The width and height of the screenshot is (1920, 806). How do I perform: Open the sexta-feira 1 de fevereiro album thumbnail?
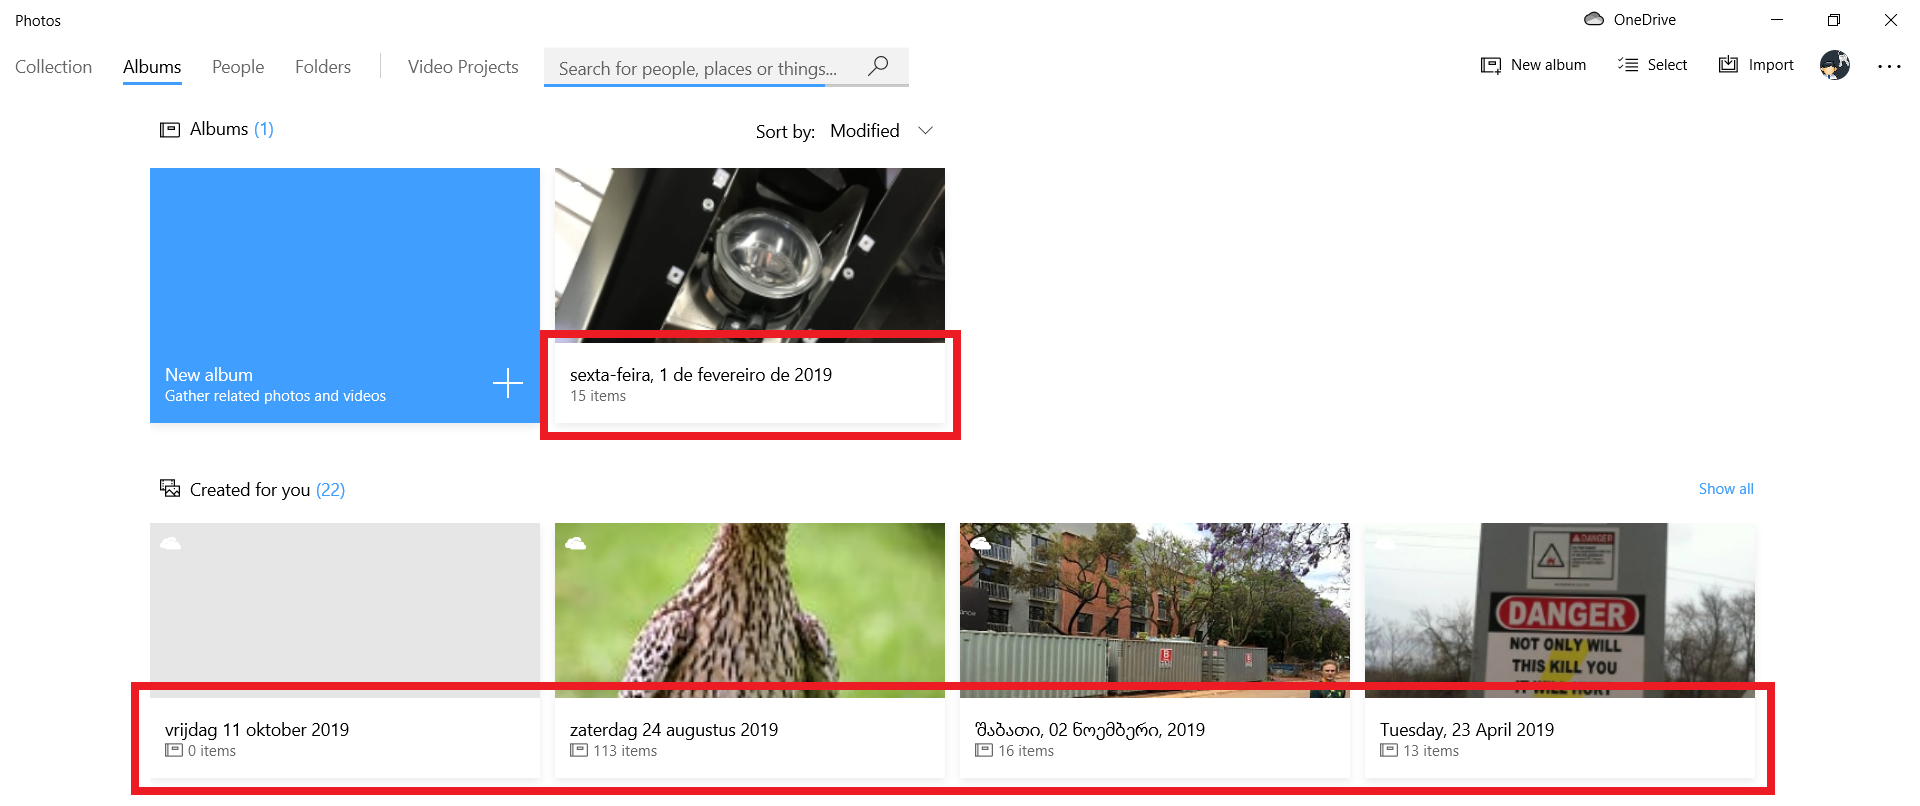pos(750,255)
